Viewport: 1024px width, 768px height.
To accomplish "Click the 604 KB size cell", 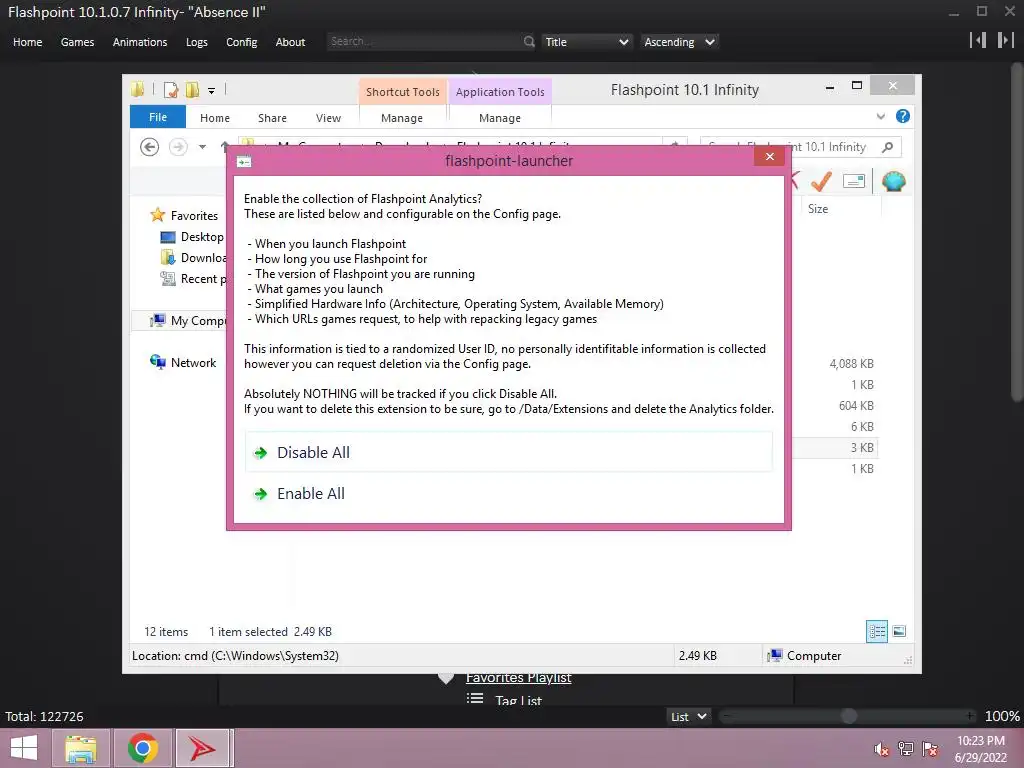I will 856,406.
